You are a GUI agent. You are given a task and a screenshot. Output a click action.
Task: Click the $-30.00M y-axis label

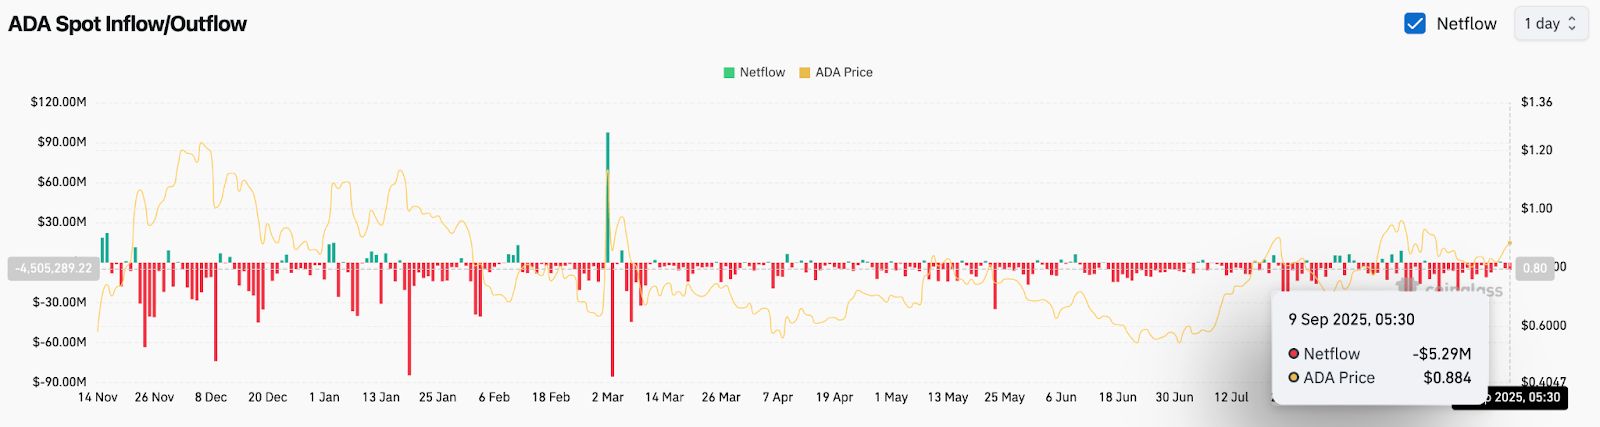click(60, 302)
